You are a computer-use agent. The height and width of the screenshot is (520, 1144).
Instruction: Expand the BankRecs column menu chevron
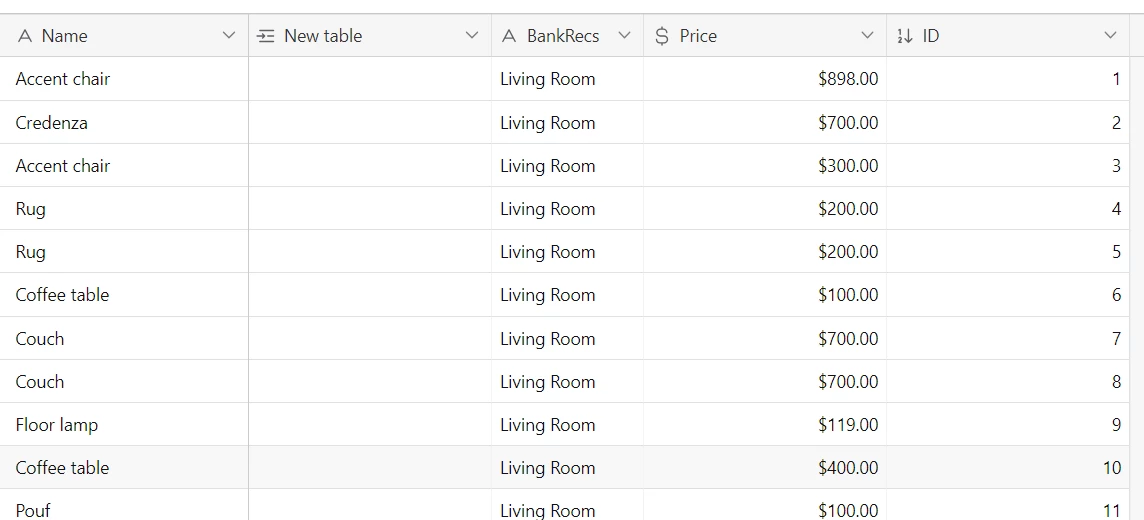coord(624,35)
